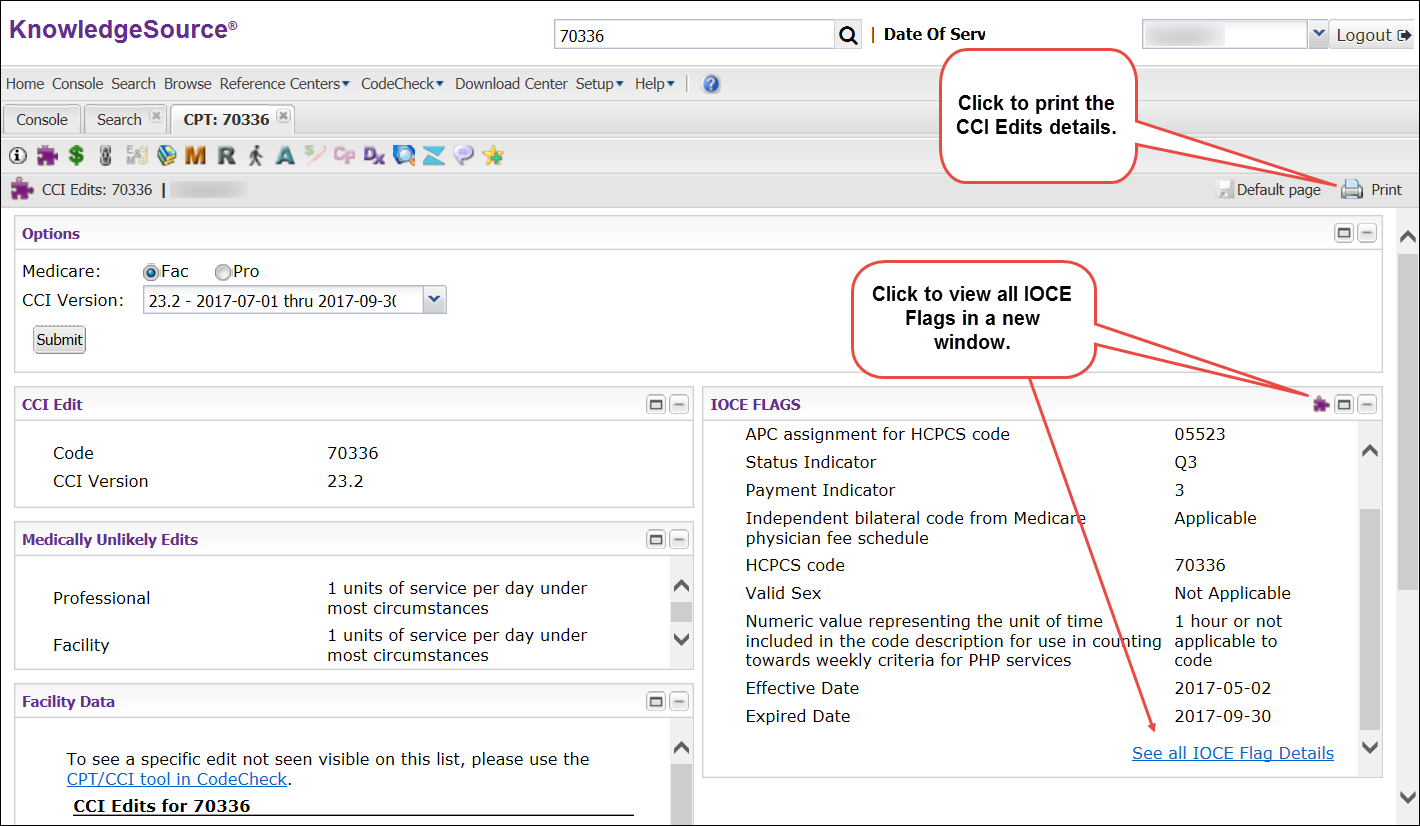Click the green dollar sign icon
This screenshot has height=826, width=1420.
point(76,155)
